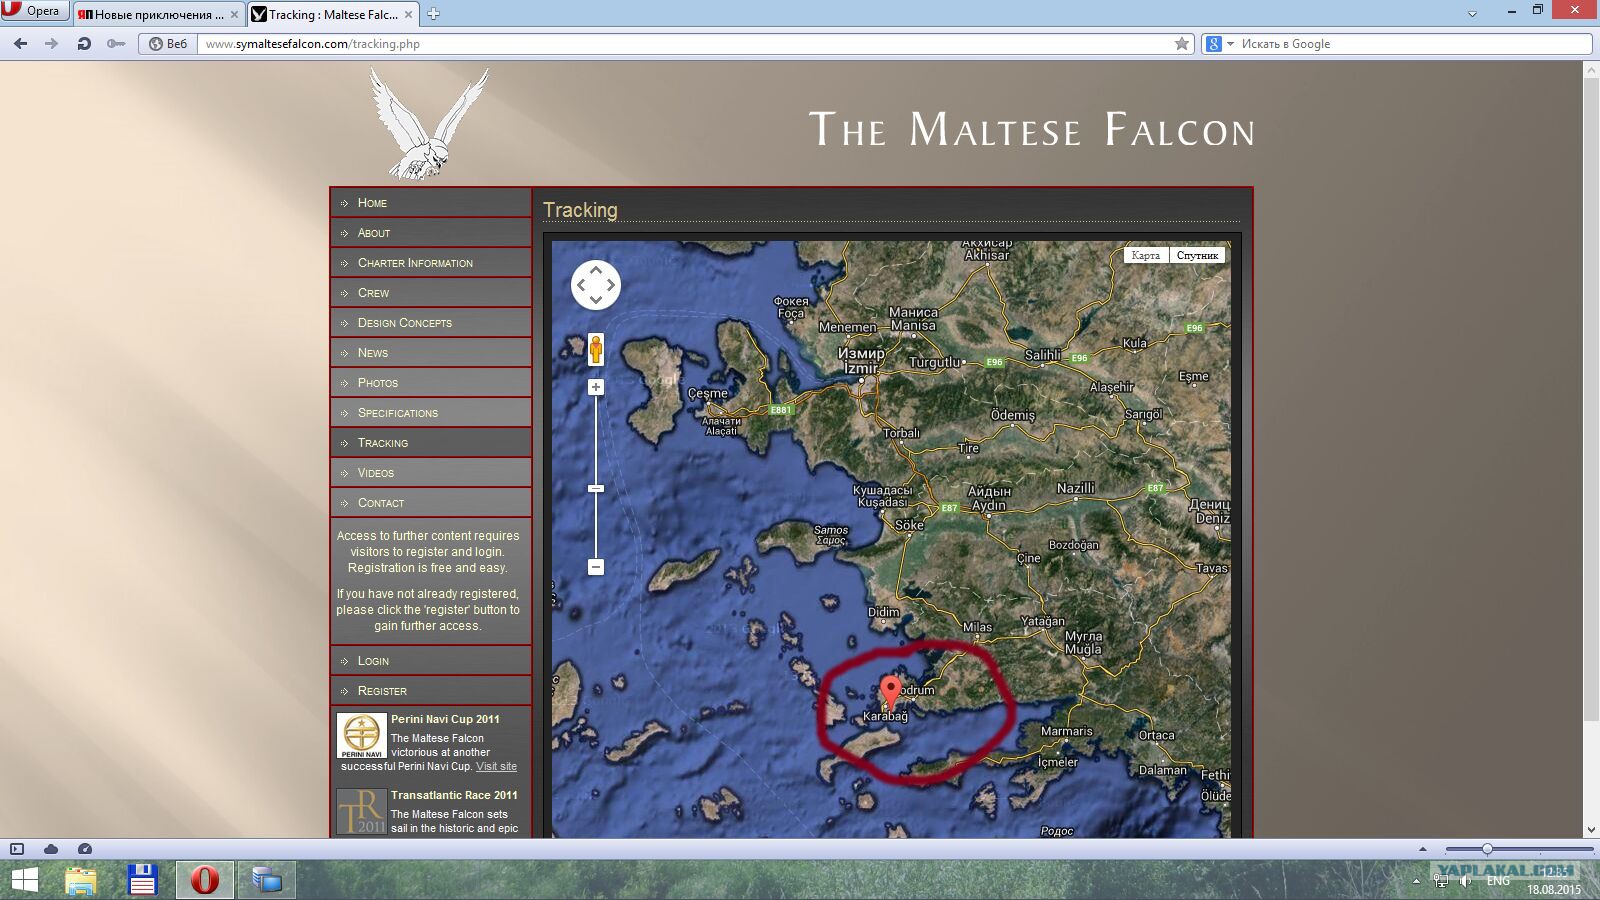Show hidden system tray icons
This screenshot has height=900, width=1600.
(x=1416, y=881)
